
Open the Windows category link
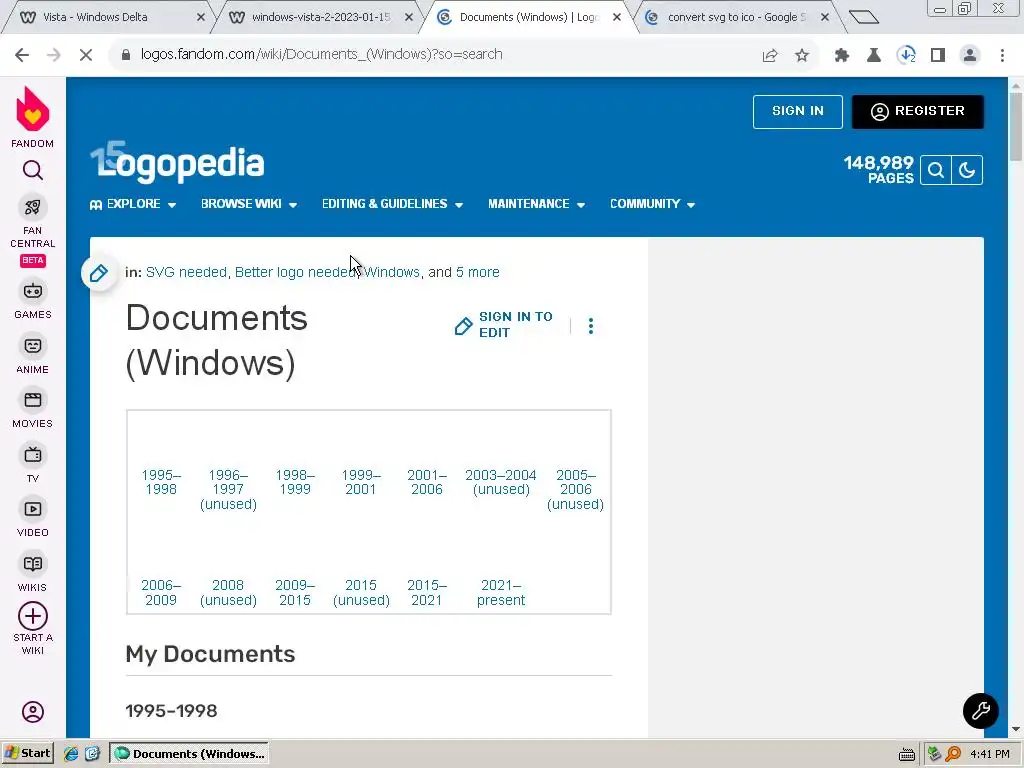pos(392,272)
